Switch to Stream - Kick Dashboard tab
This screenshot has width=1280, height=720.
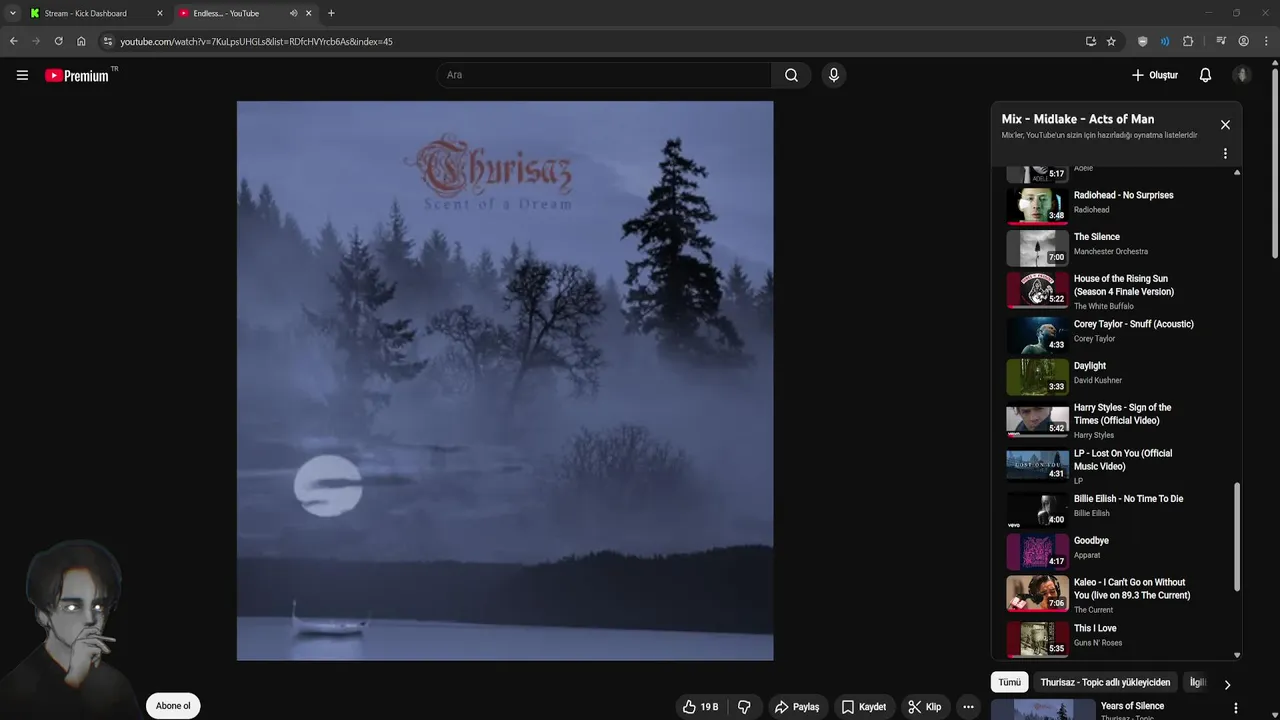[x=86, y=13]
